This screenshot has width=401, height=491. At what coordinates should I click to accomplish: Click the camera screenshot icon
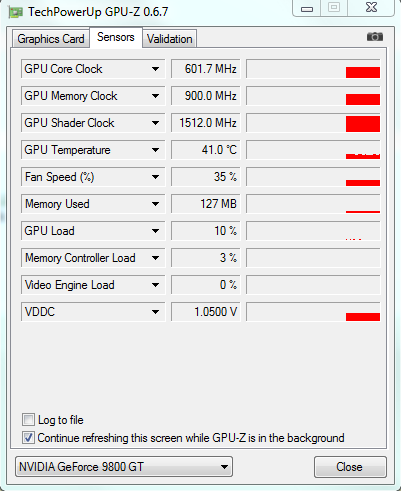pos(375,36)
